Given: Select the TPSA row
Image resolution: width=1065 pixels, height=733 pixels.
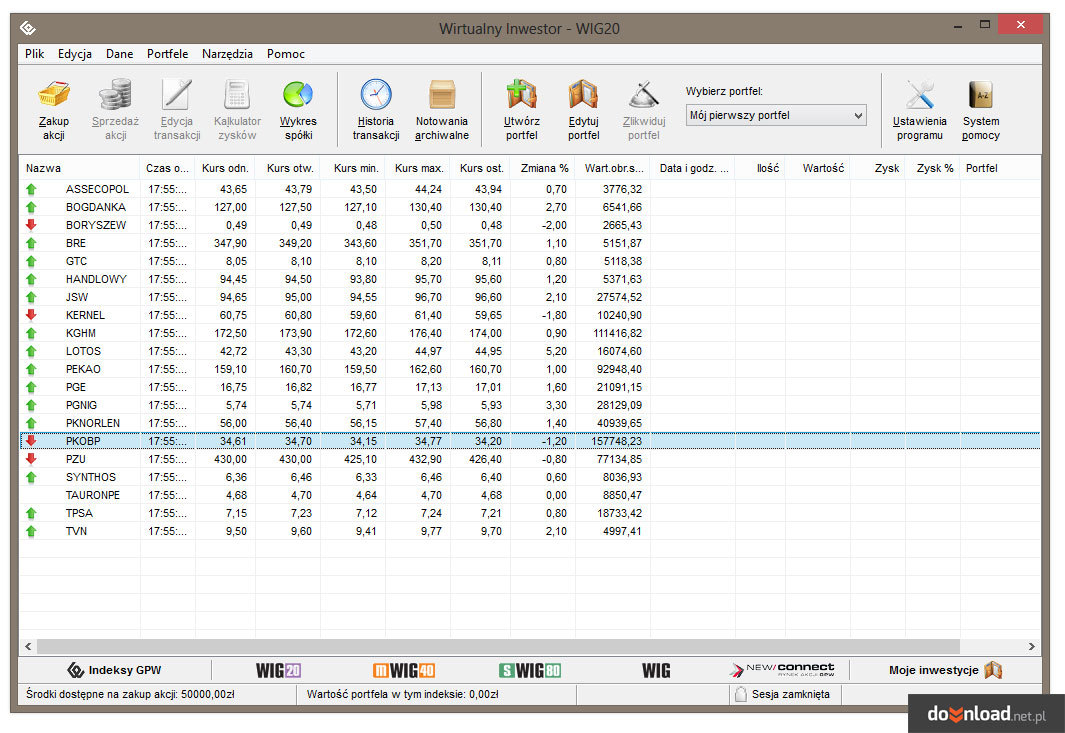Looking at the screenshot, I should (530, 513).
